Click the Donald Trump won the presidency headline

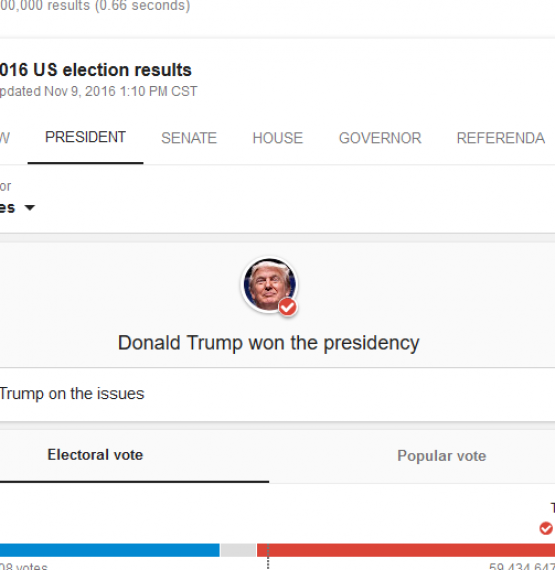[x=269, y=343]
